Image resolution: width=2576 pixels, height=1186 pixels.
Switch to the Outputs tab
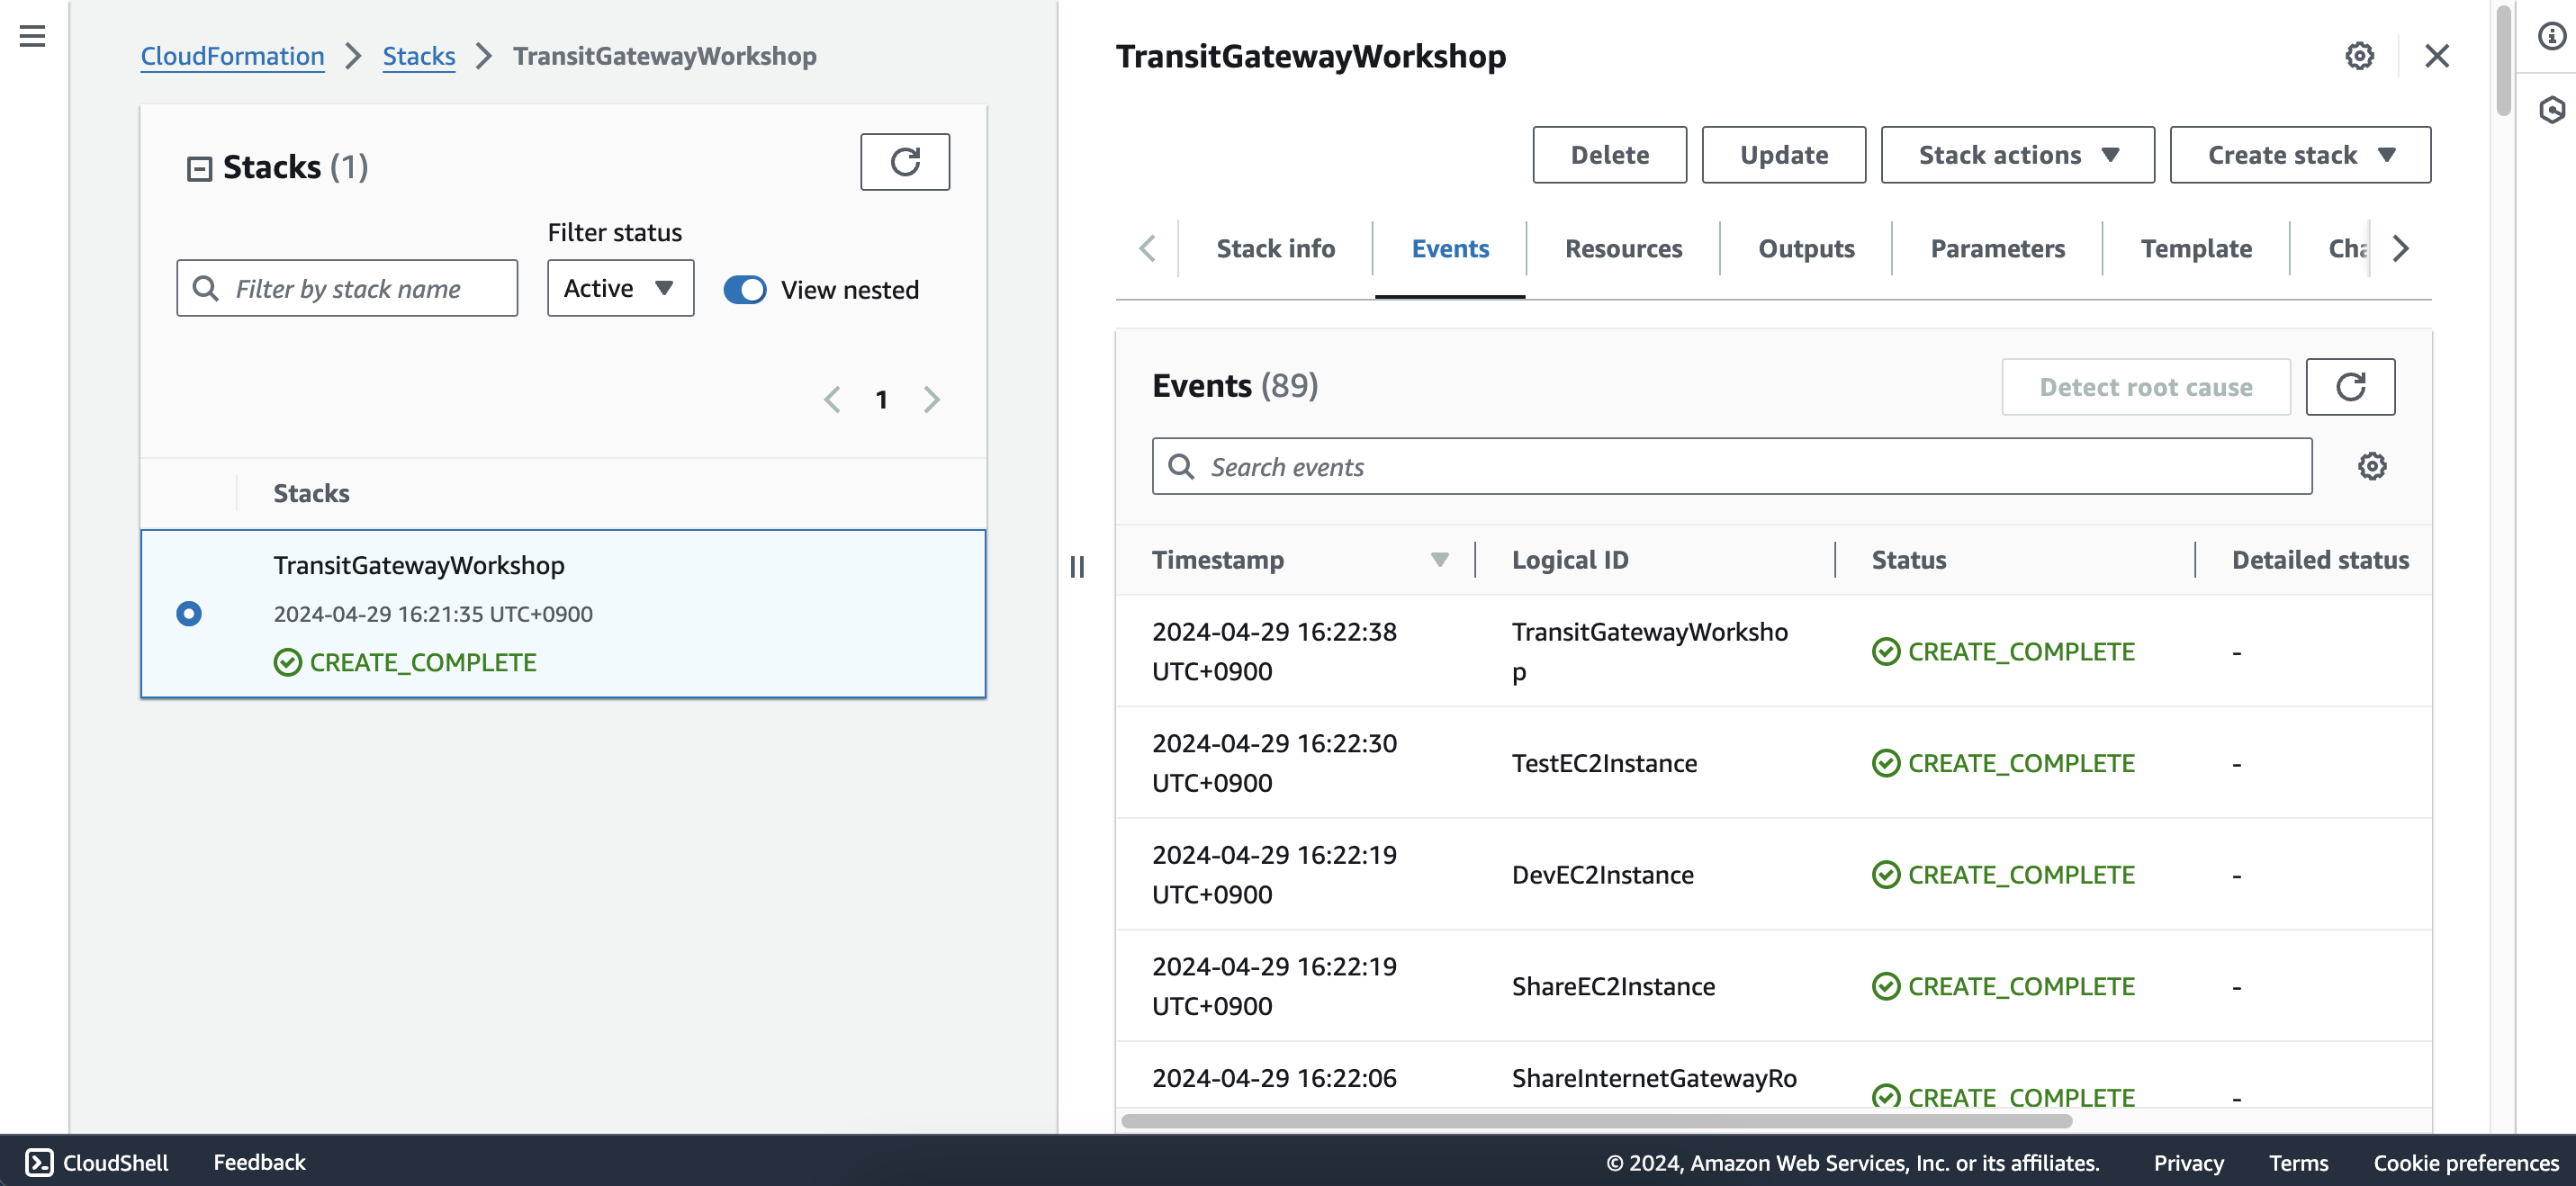point(1806,249)
